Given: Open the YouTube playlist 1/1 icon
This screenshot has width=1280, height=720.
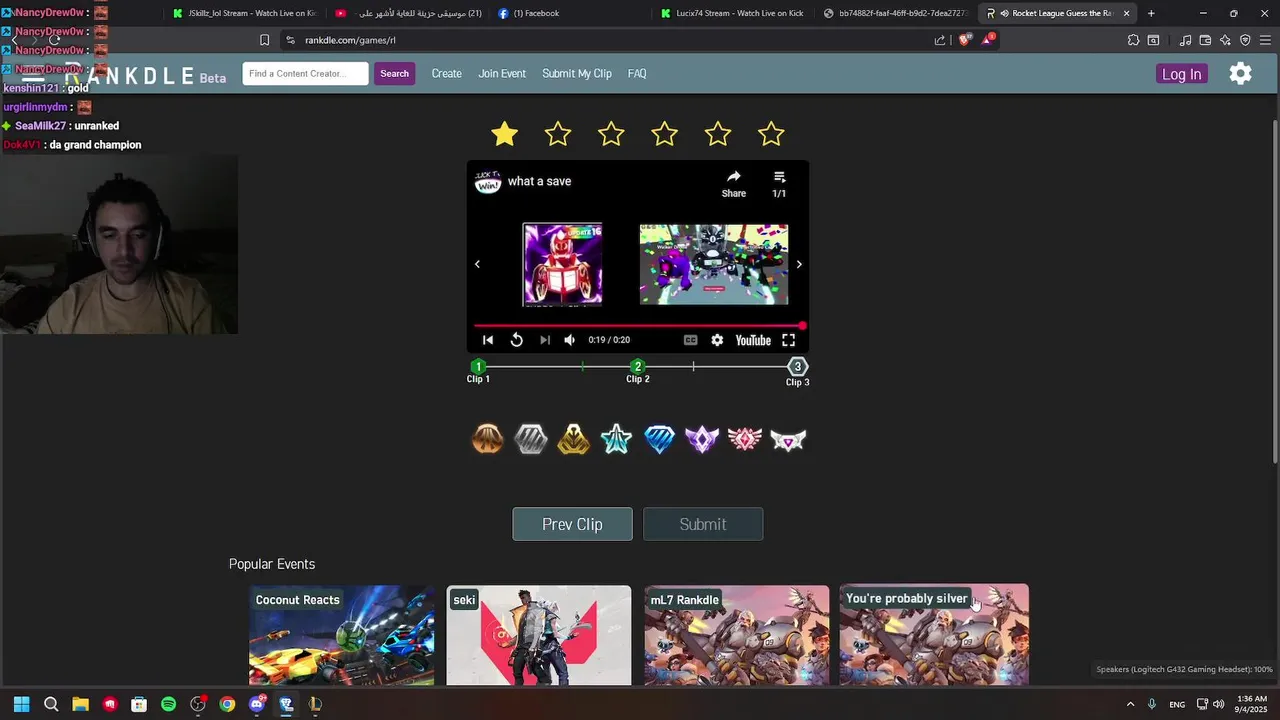Looking at the screenshot, I should click(779, 177).
